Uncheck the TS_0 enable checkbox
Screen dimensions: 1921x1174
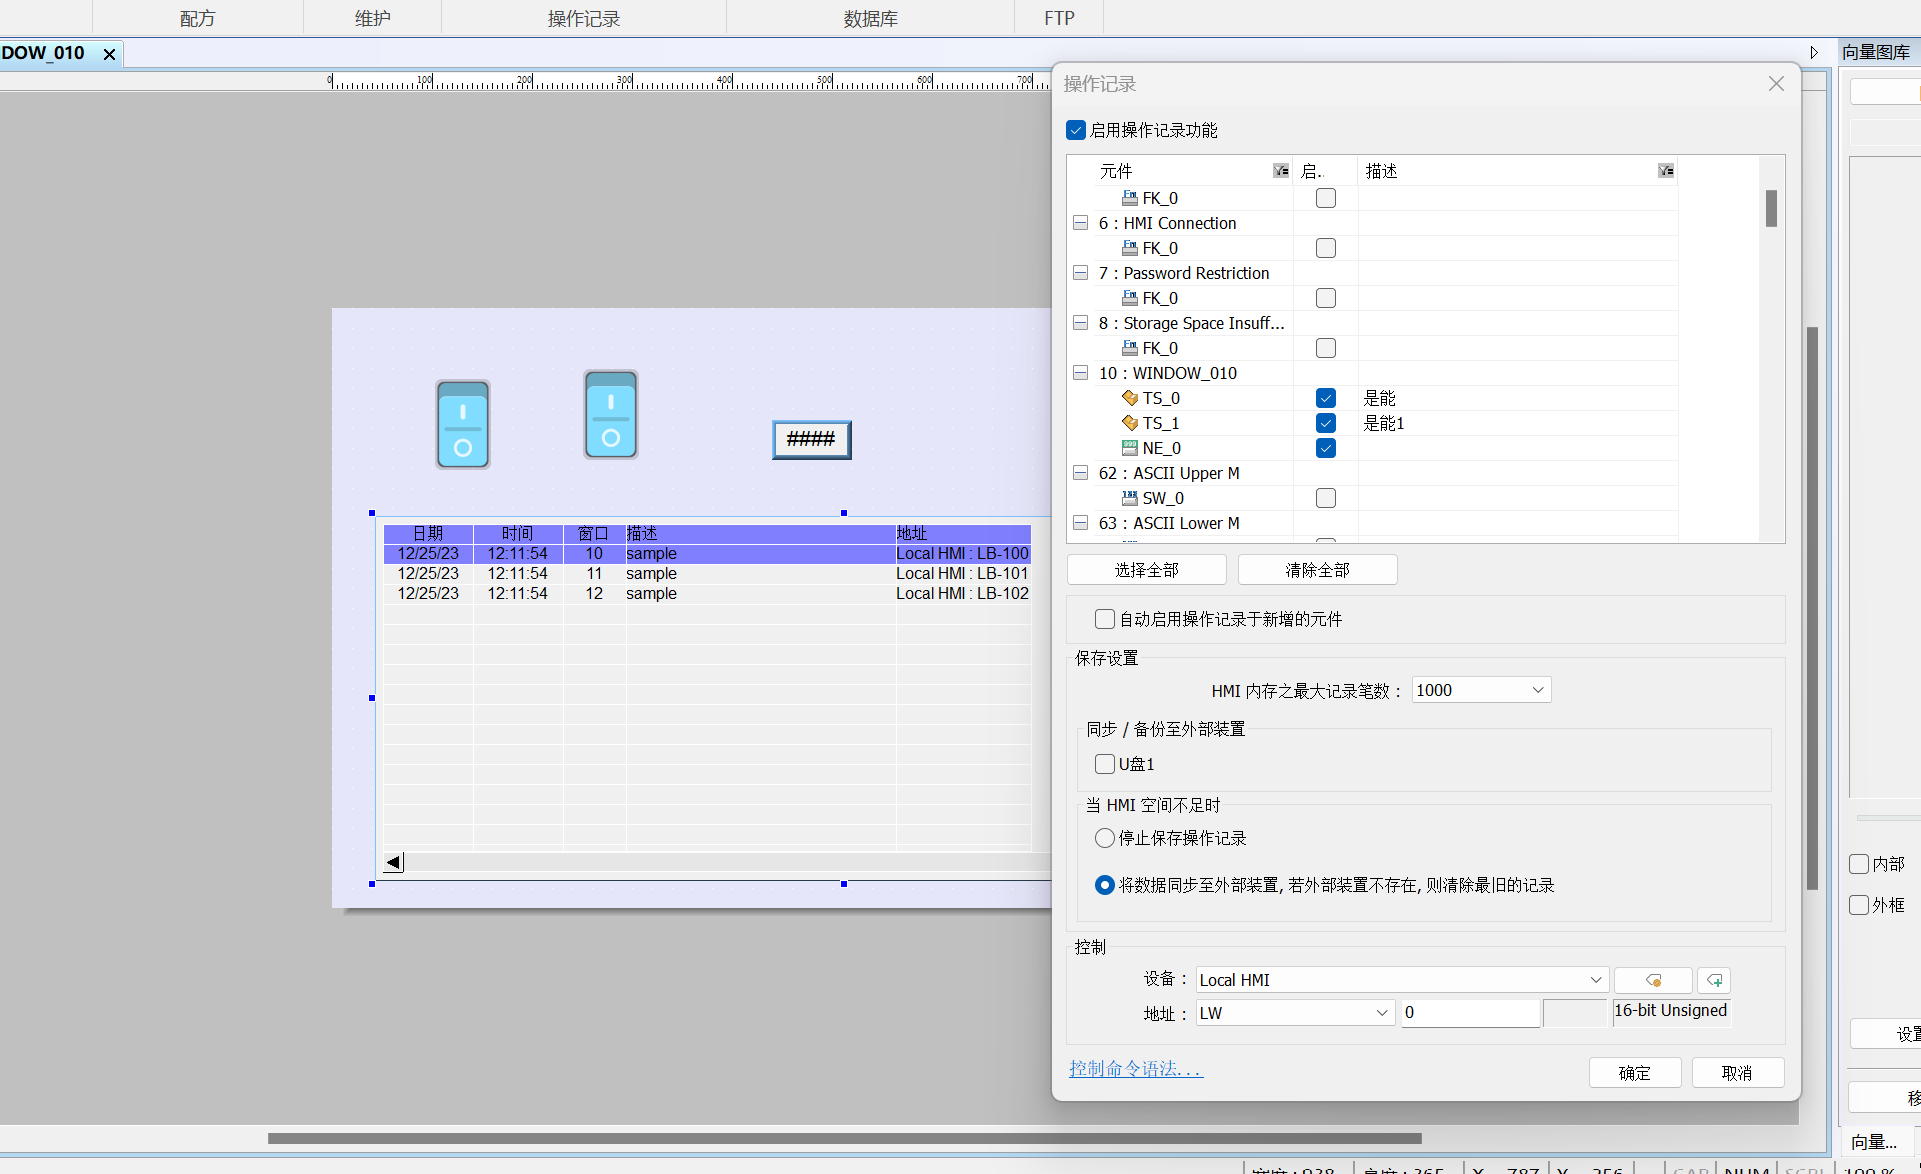pyautogui.click(x=1326, y=398)
